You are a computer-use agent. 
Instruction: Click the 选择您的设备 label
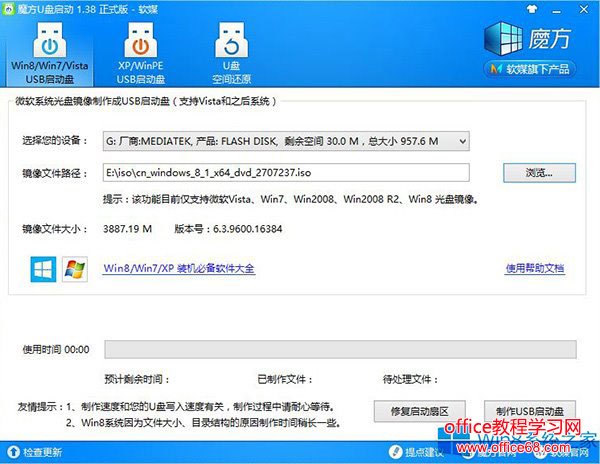click(x=55, y=141)
